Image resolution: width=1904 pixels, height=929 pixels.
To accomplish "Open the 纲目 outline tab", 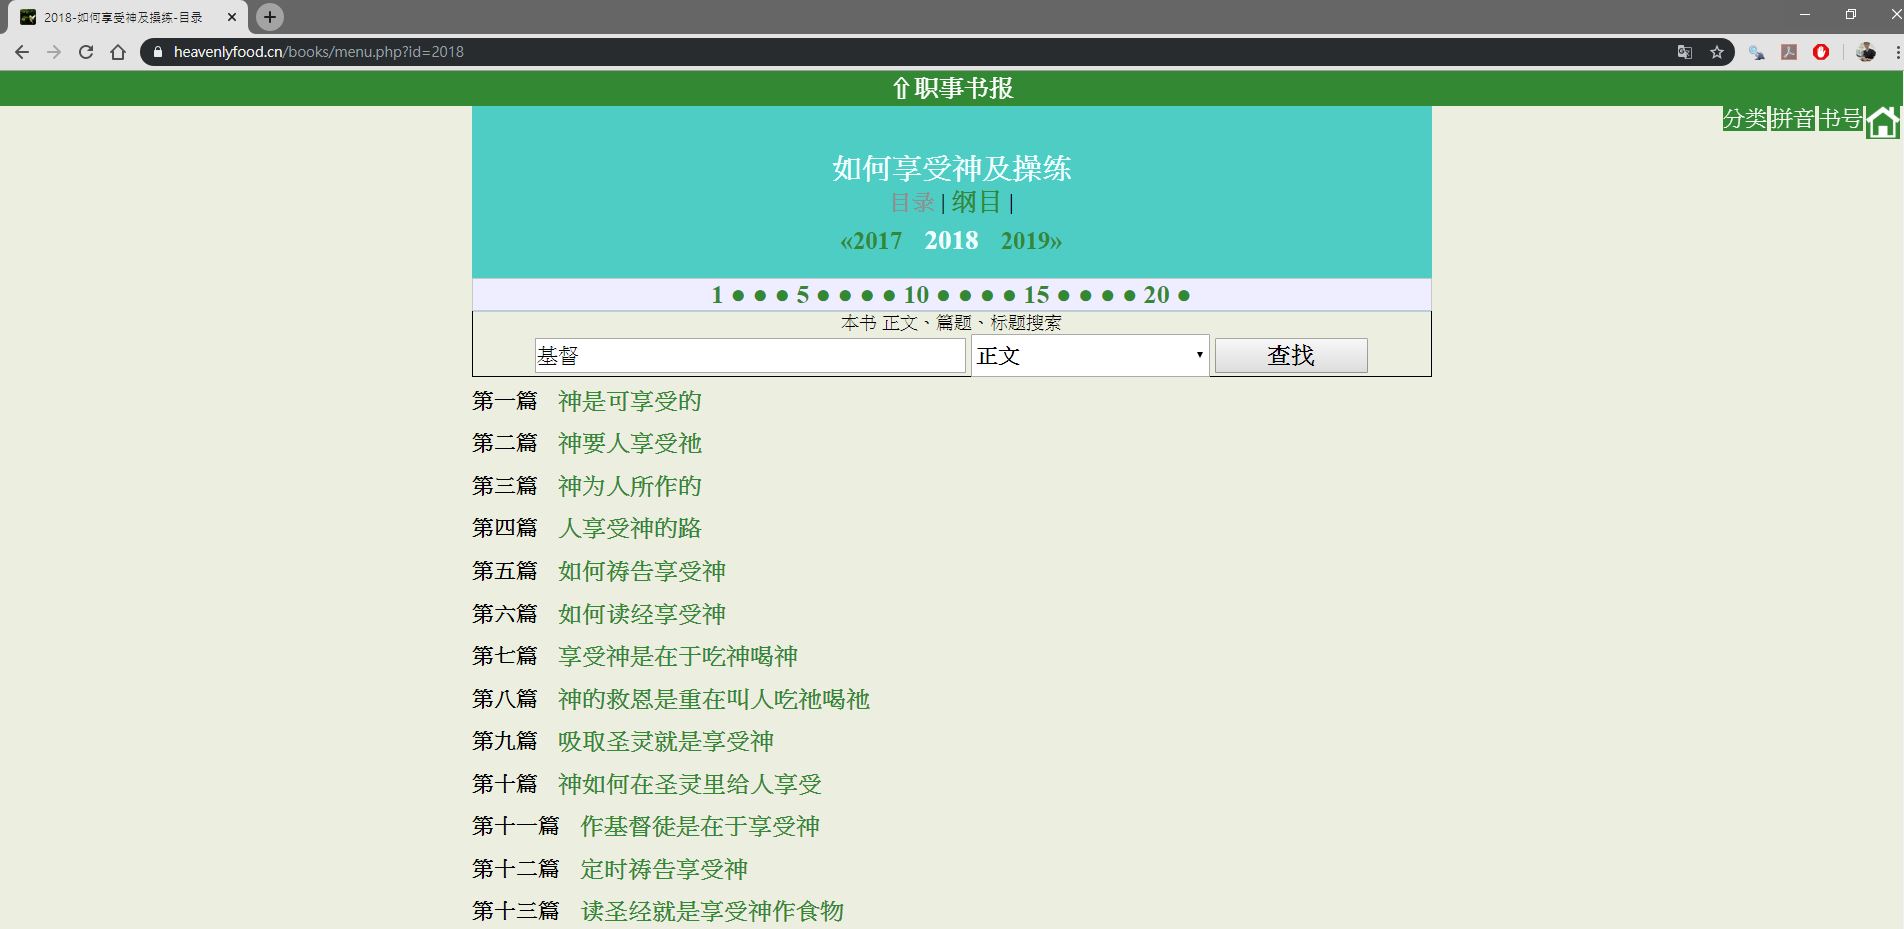I will pyautogui.click(x=976, y=202).
